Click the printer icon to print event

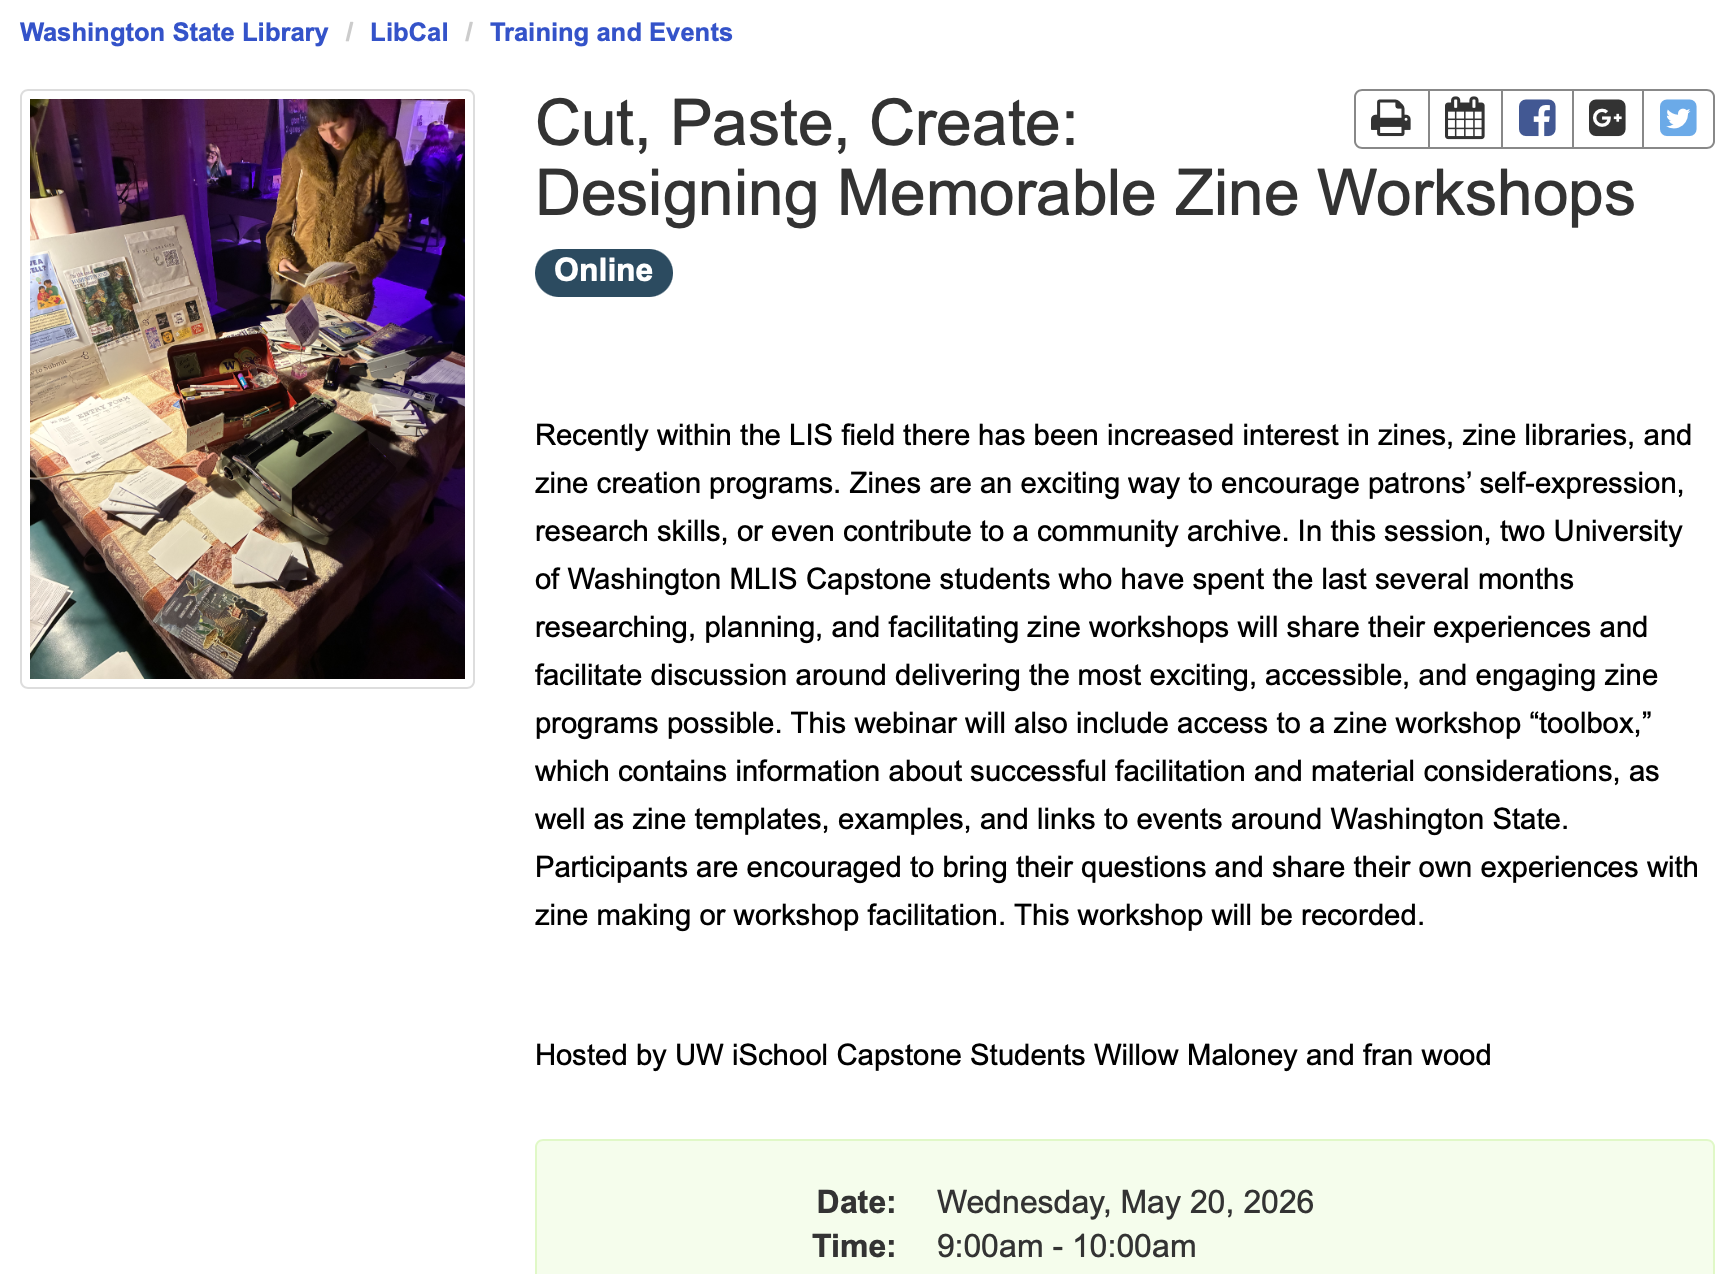tap(1391, 119)
